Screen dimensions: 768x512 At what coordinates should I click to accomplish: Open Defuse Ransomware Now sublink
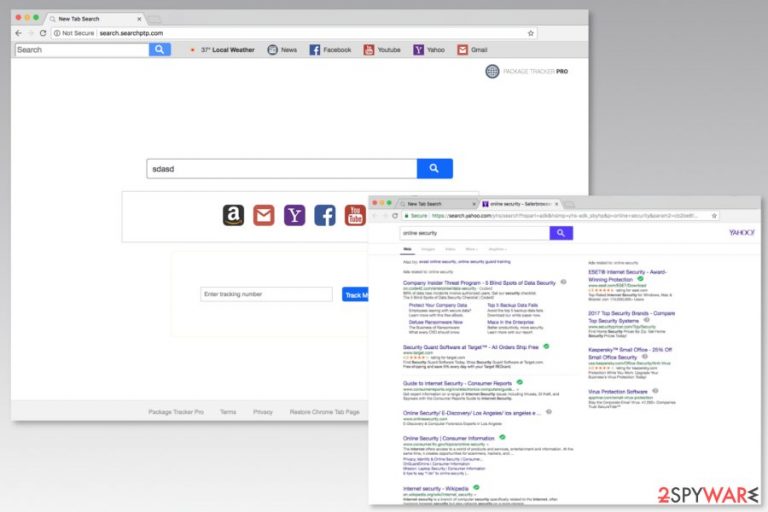435,322
